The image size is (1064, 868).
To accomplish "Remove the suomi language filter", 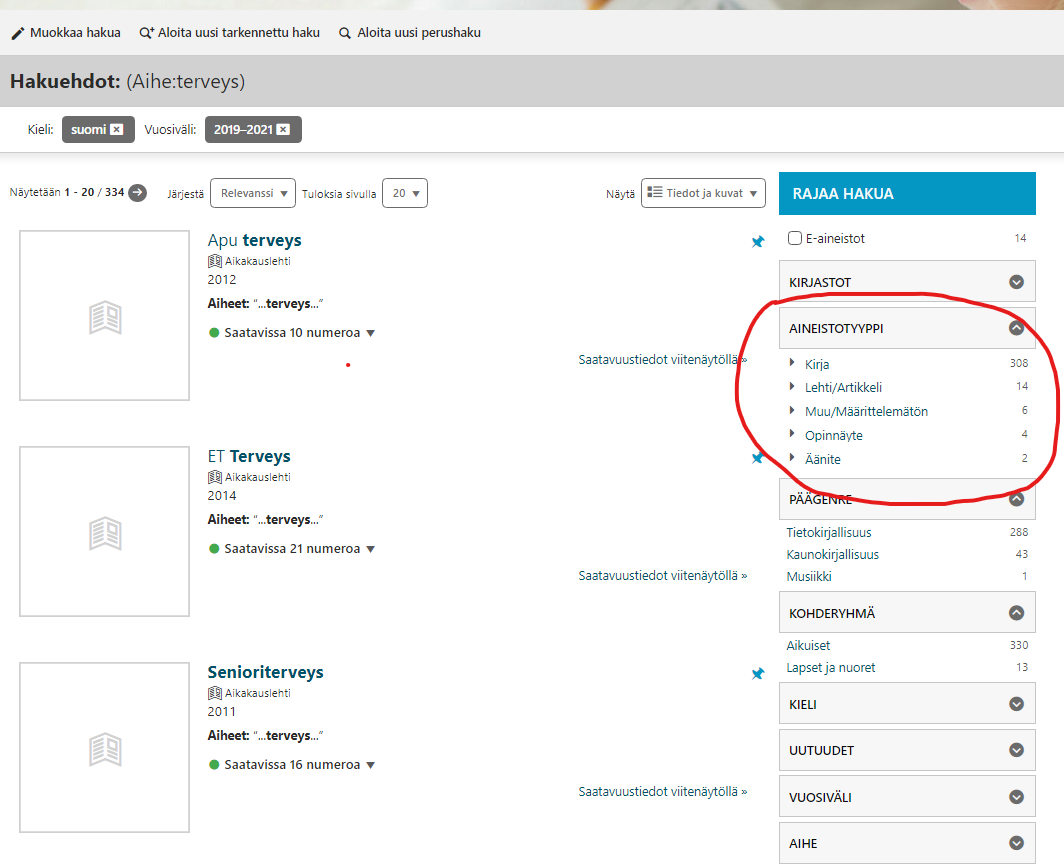I will click(117, 130).
